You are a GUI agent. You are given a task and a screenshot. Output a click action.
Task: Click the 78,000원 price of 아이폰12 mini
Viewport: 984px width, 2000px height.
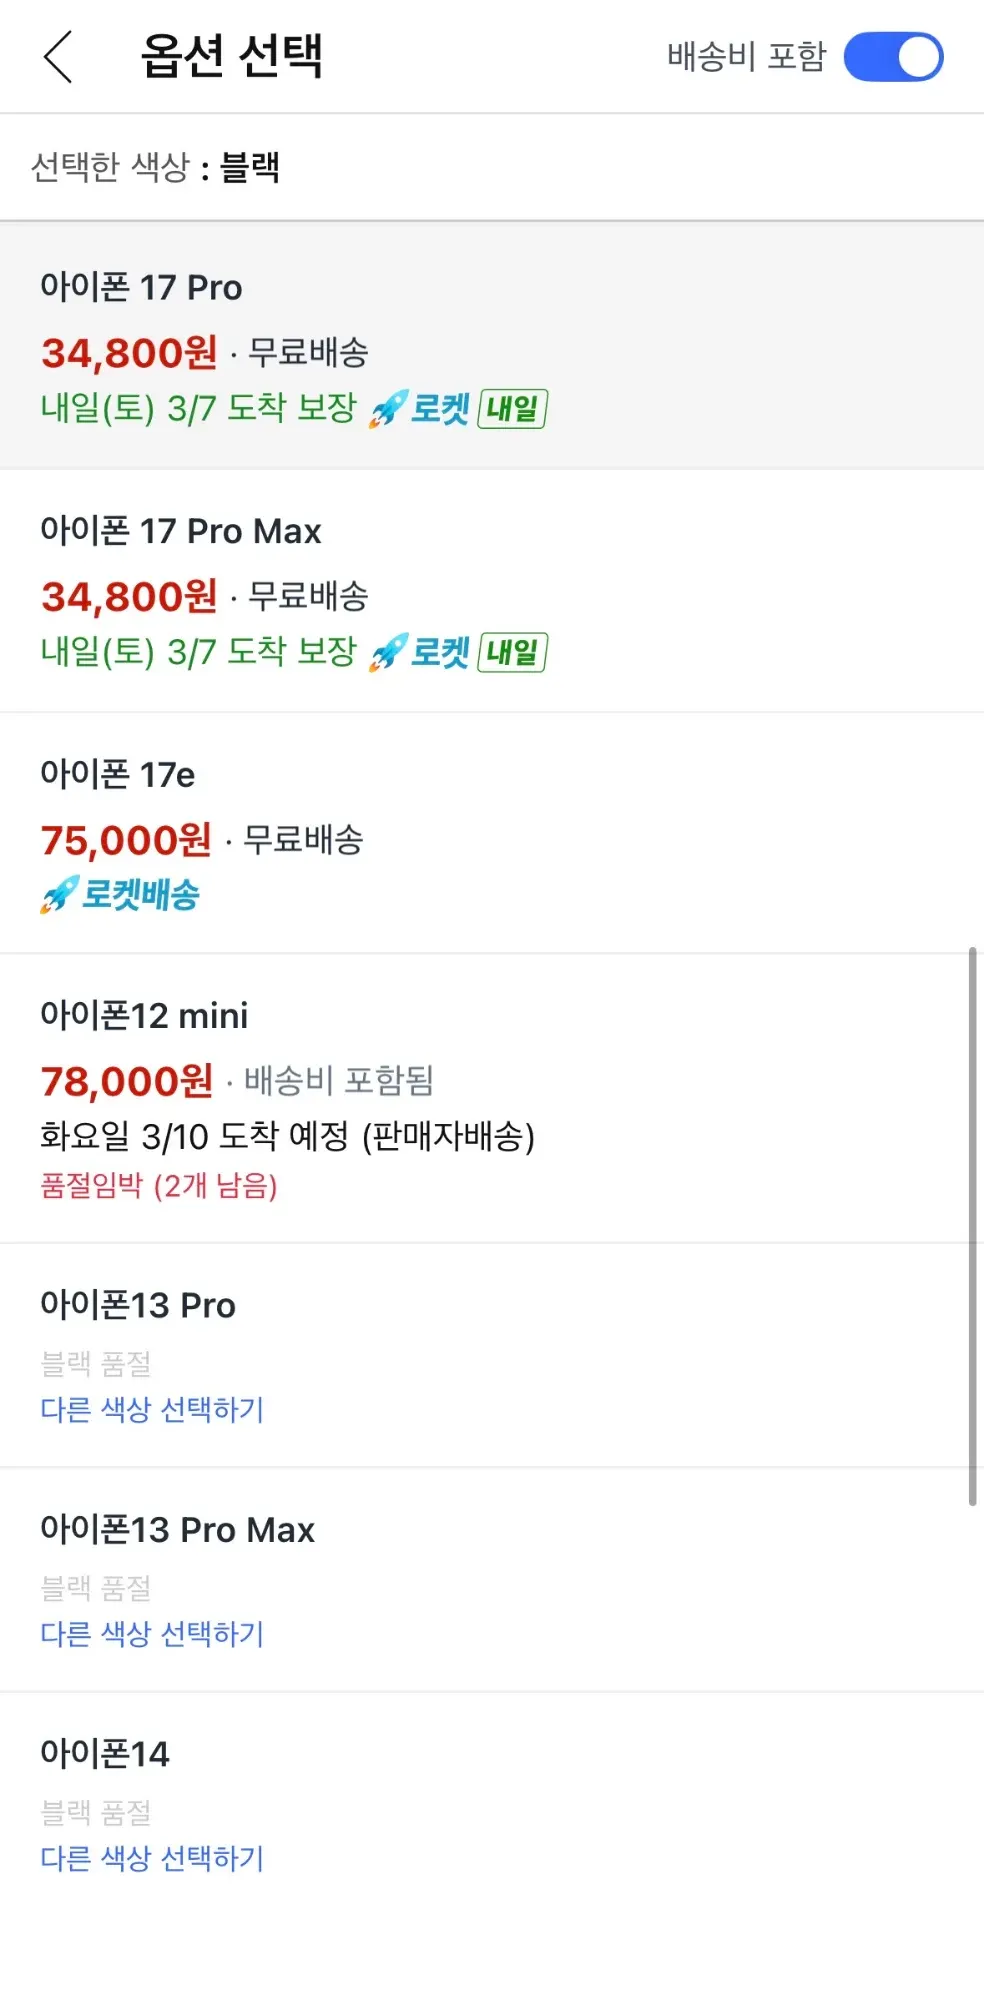click(x=127, y=1081)
